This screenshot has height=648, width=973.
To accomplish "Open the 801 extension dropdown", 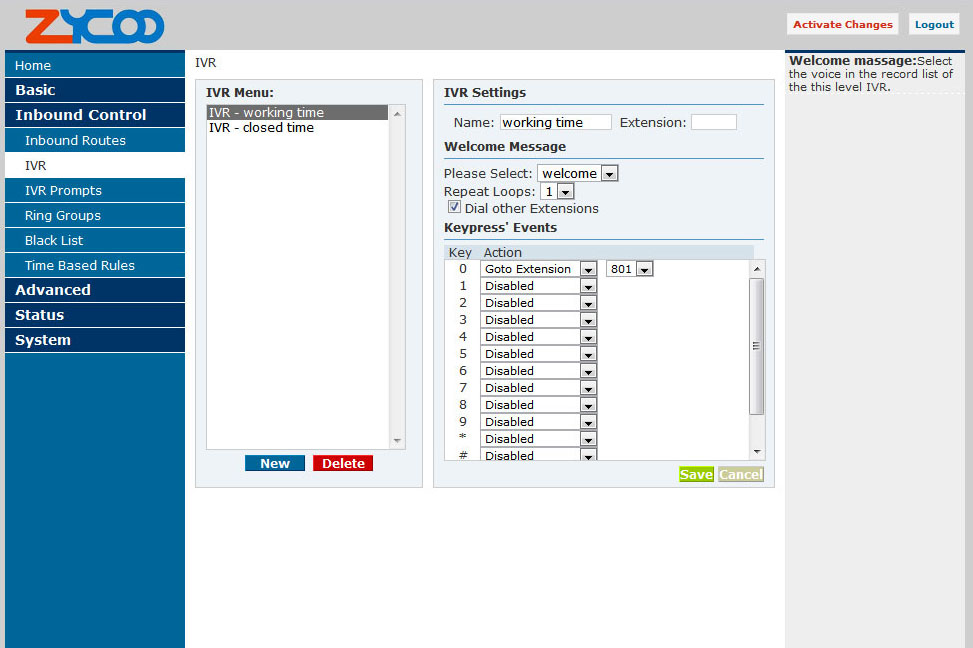I will click(629, 269).
